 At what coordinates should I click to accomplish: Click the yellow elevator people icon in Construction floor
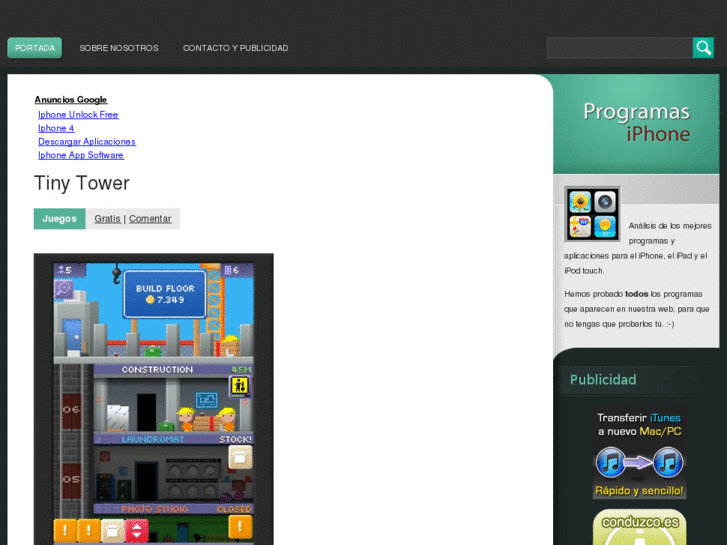pos(240,386)
